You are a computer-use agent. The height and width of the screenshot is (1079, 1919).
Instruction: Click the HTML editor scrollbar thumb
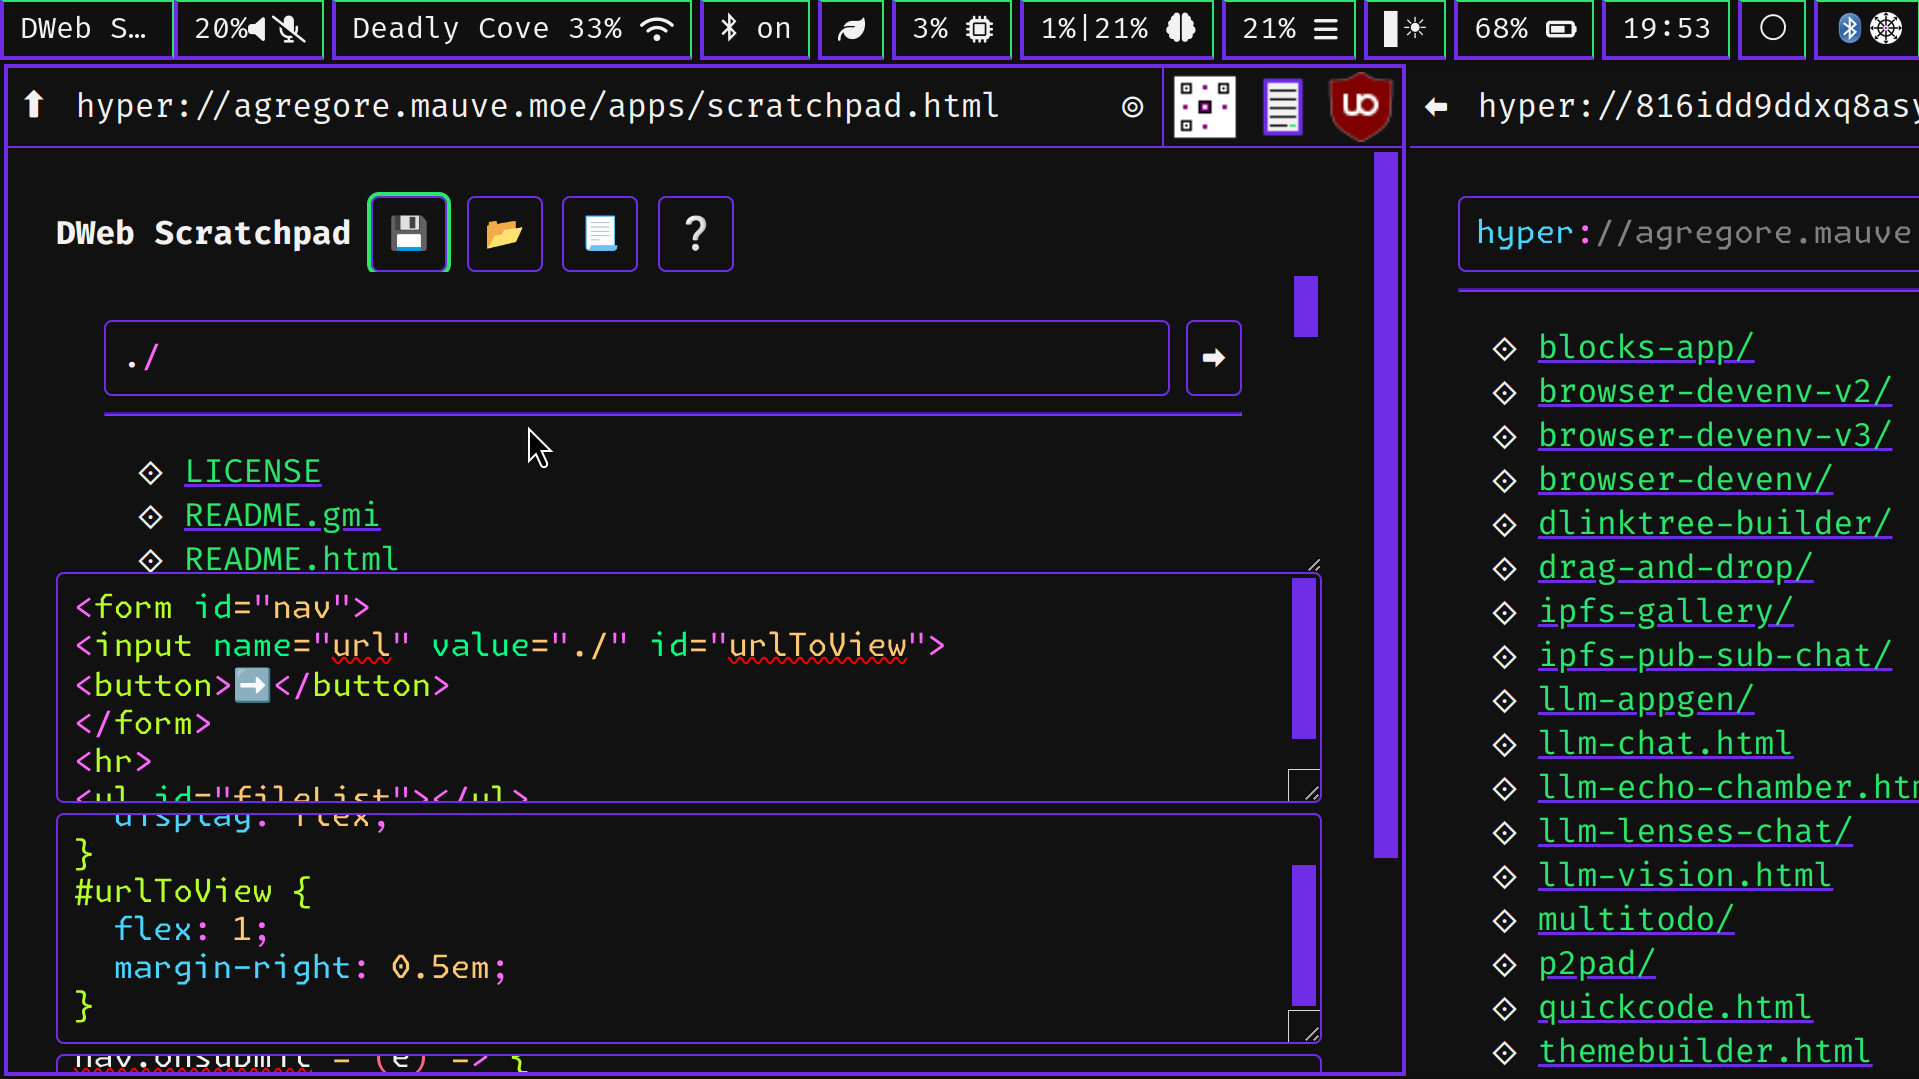1303,658
